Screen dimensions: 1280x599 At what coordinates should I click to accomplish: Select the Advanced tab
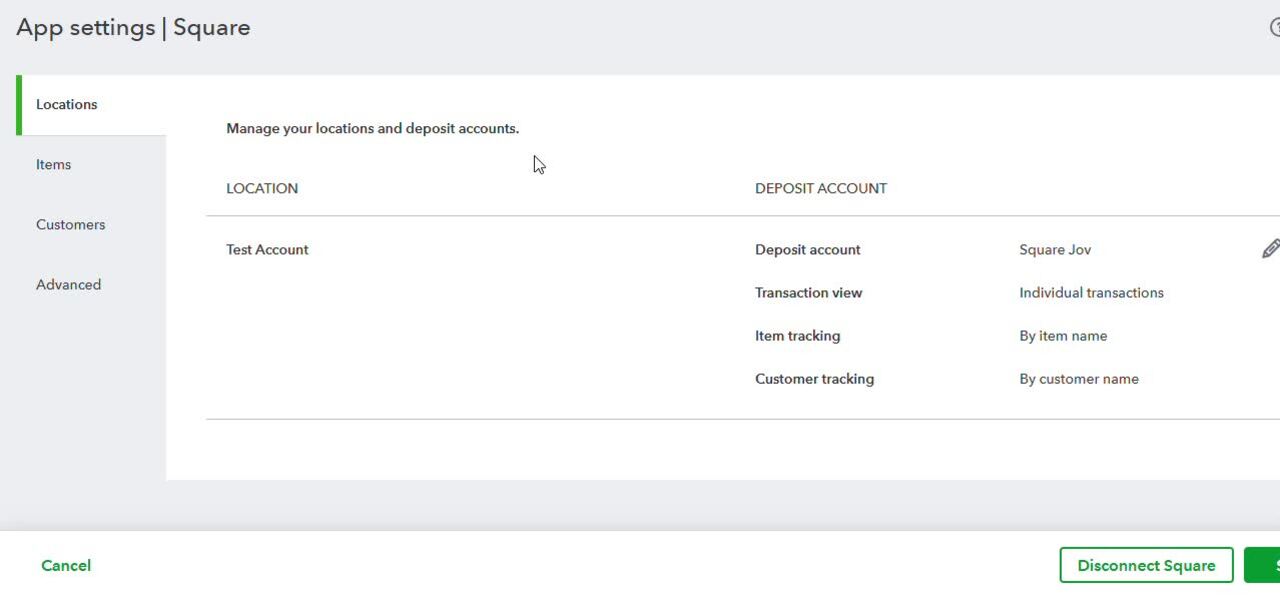pyautogui.click(x=69, y=285)
